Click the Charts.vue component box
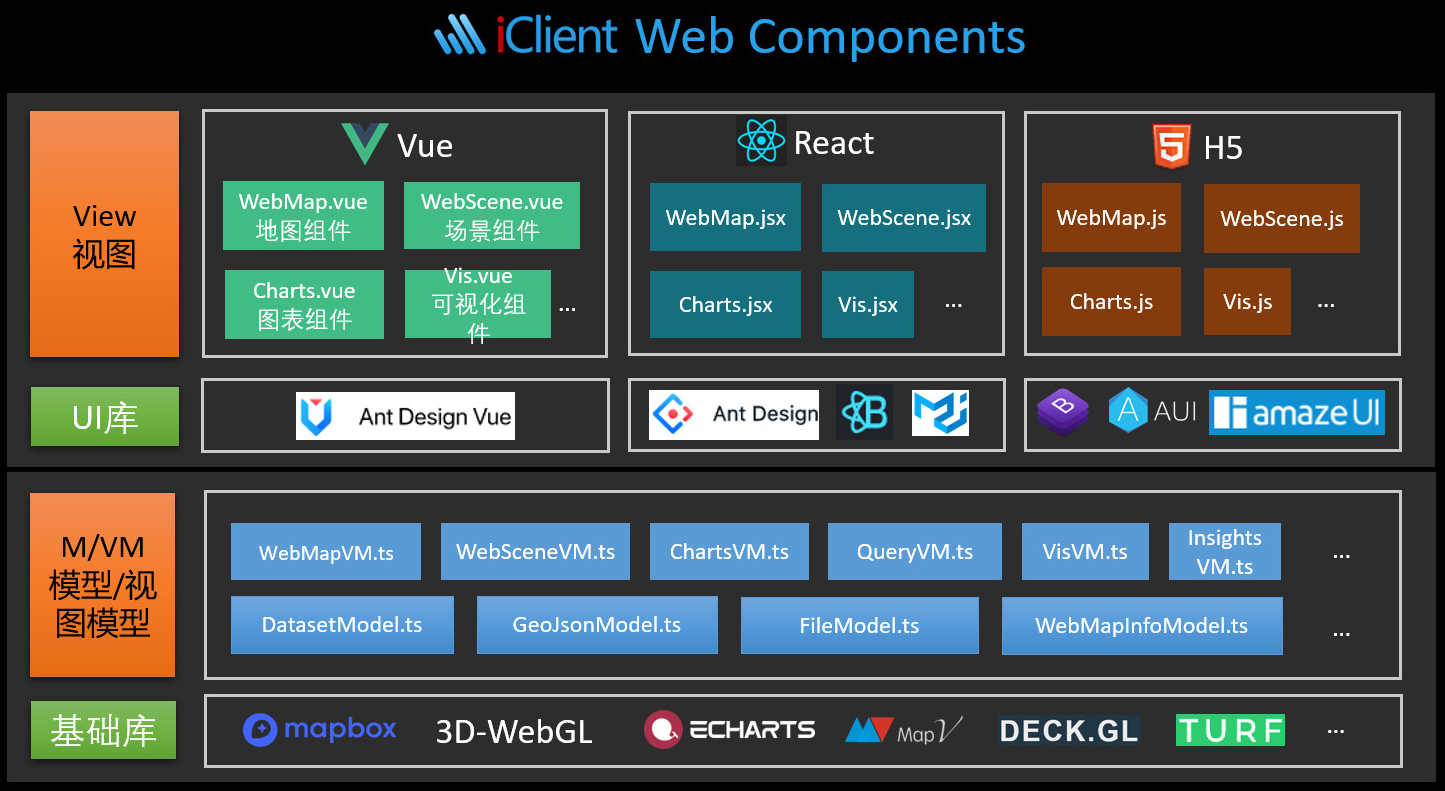Image resolution: width=1445 pixels, height=791 pixels. [x=304, y=304]
